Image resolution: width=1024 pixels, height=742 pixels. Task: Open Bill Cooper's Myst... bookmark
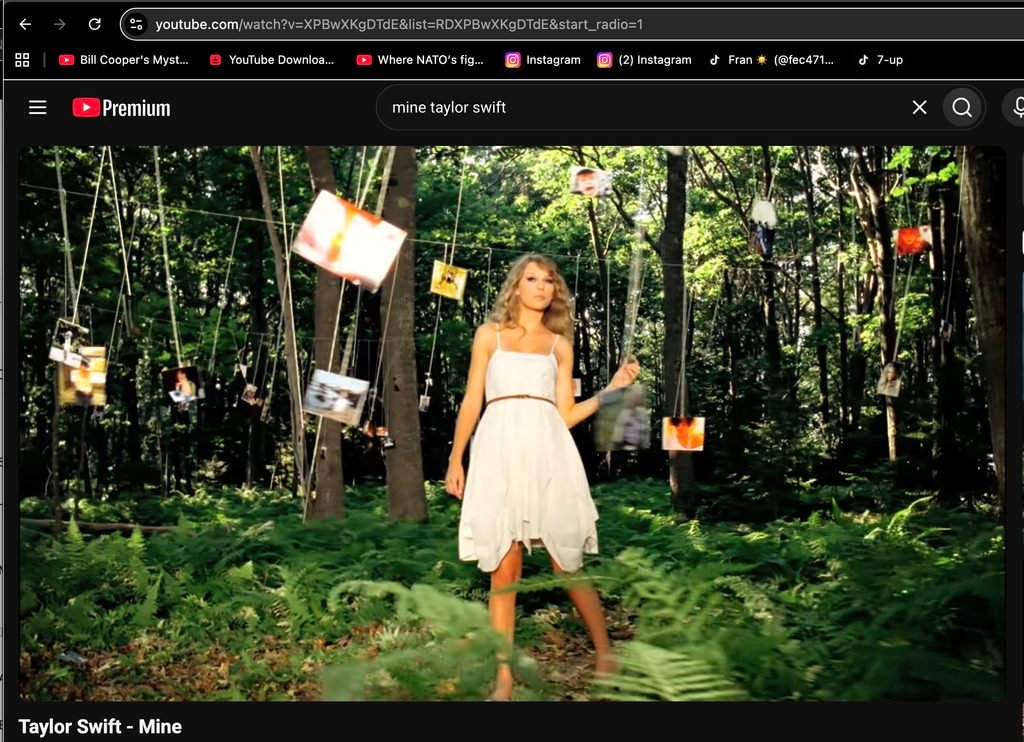(123, 60)
